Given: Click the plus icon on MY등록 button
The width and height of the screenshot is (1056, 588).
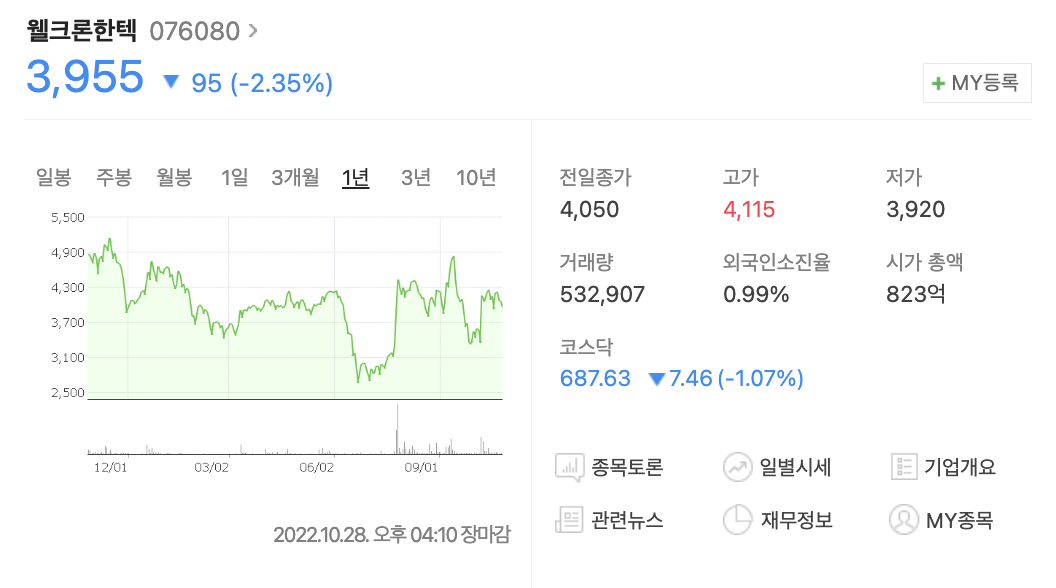Looking at the screenshot, I should coord(937,82).
